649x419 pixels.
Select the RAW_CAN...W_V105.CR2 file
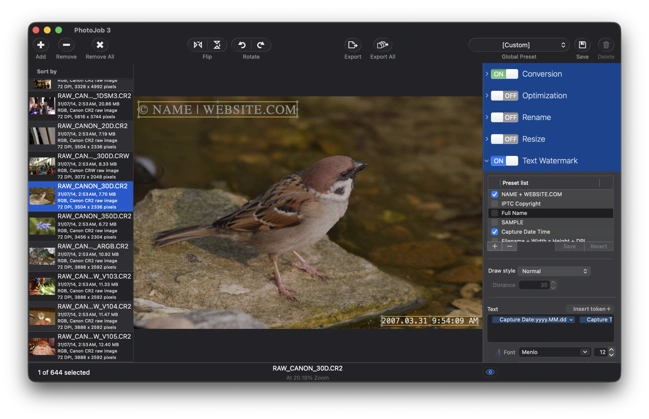(81, 347)
